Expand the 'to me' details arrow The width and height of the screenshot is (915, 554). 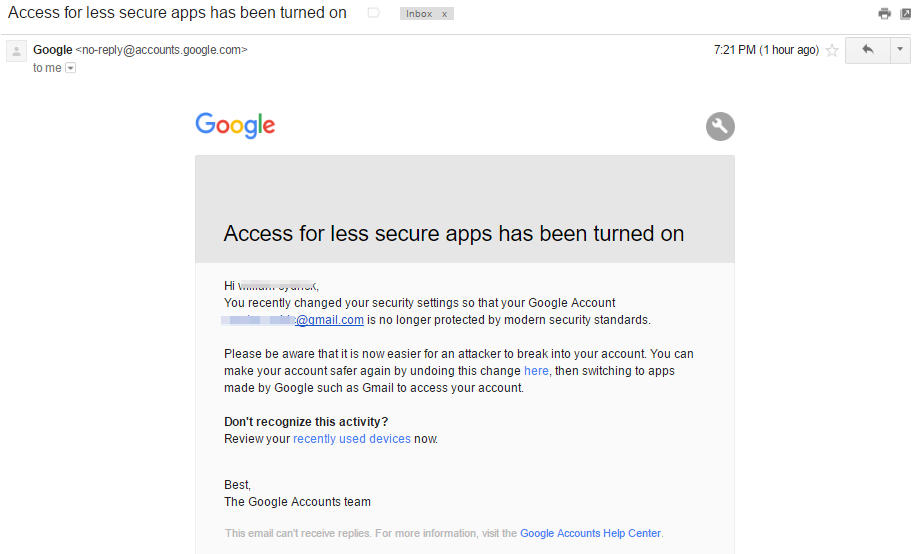[70, 68]
